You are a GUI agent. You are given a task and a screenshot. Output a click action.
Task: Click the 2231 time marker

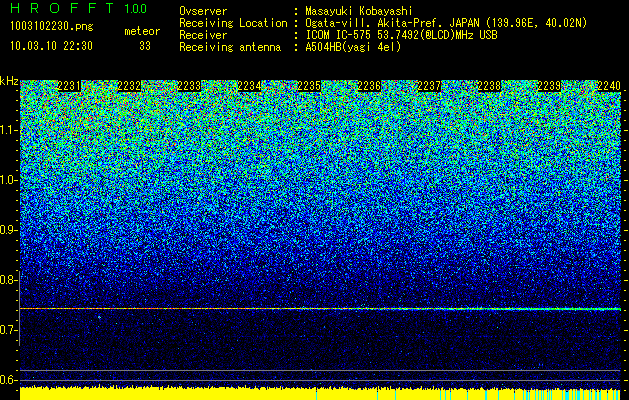click(69, 86)
